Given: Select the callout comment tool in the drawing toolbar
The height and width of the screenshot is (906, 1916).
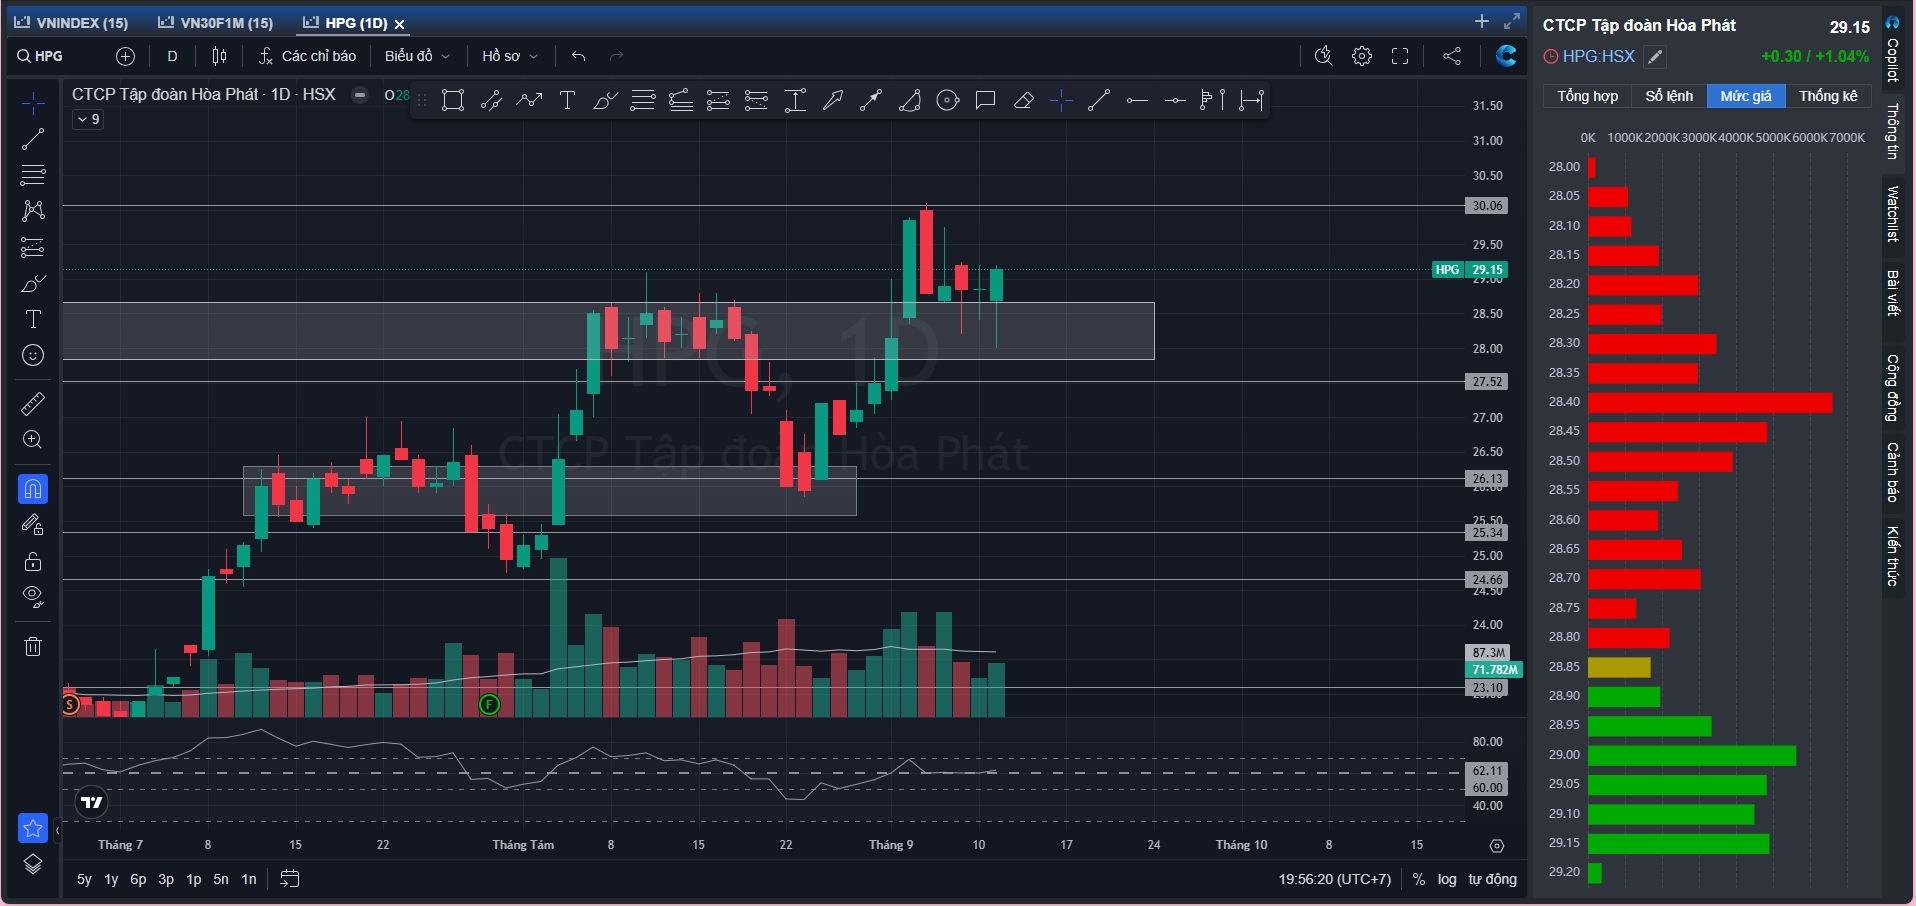Looking at the screenshot, I should pyautogui.click(x=985, y=100).
